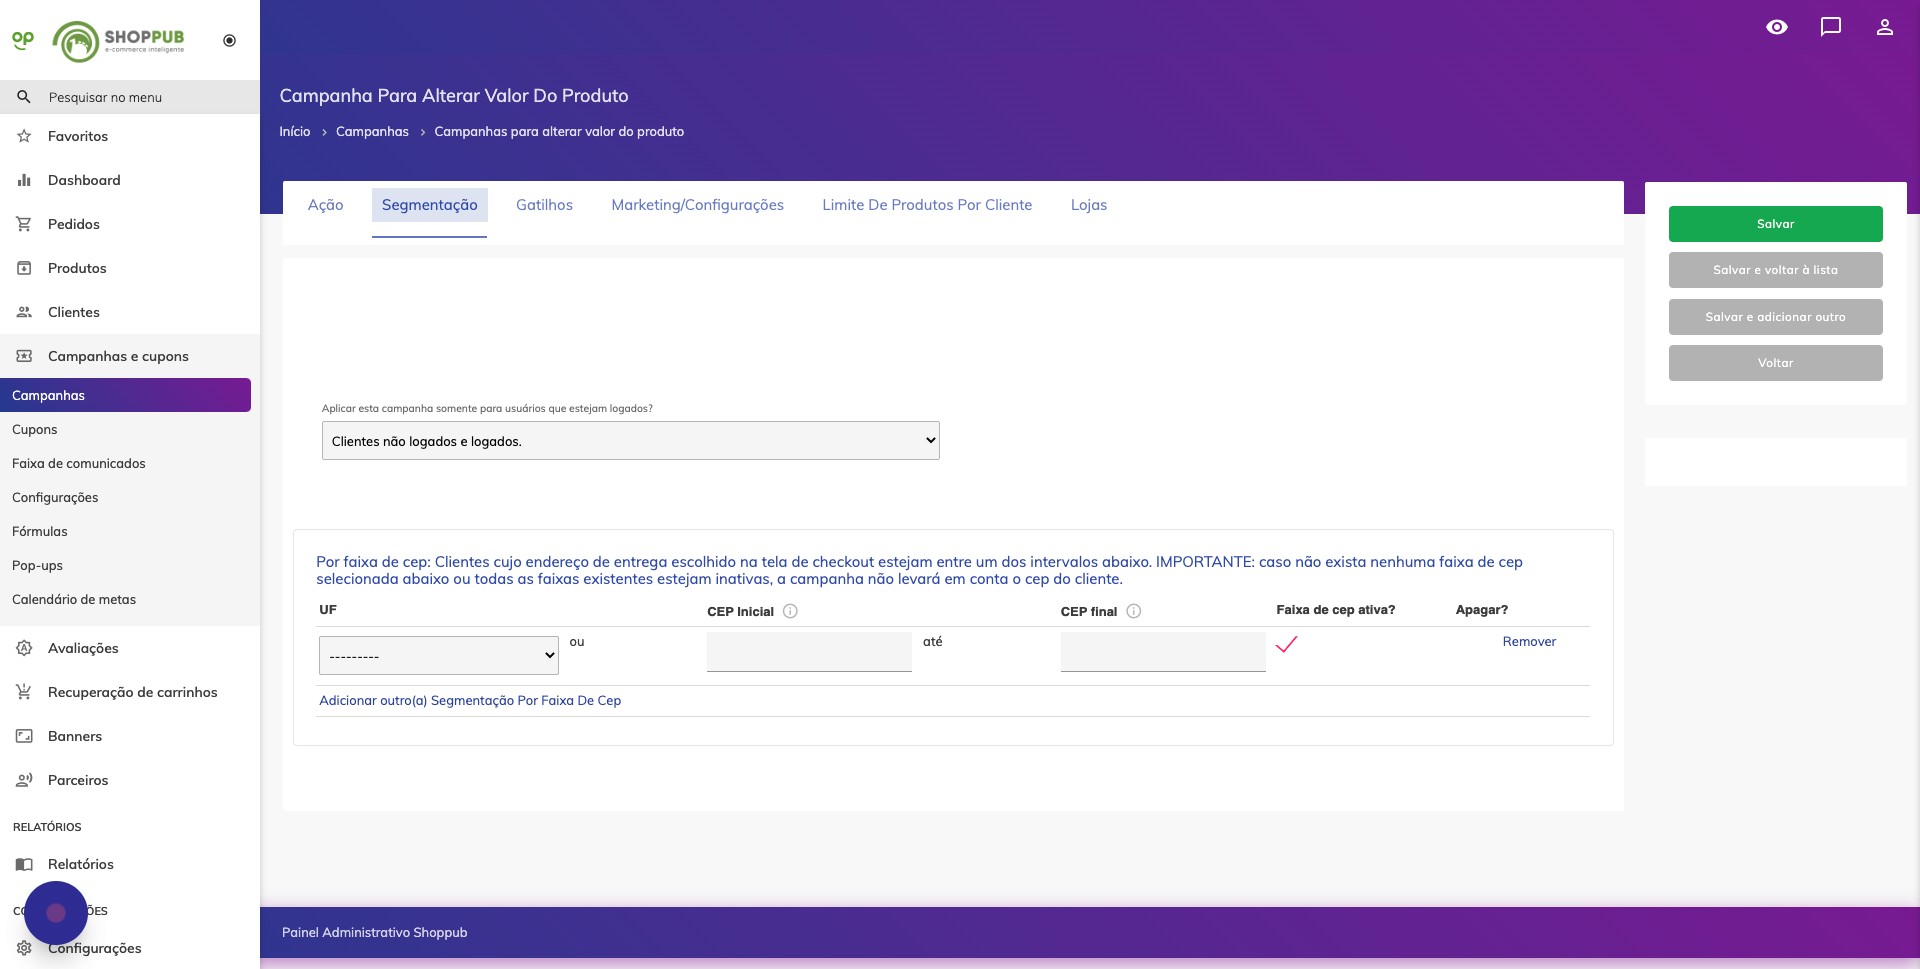Image resolution: width=1920 pixels, height=969 pixels.
Task: Click Adicionar outro(a) Segmentação Por Faixa De Cep
Action: (x=470, y=701)
